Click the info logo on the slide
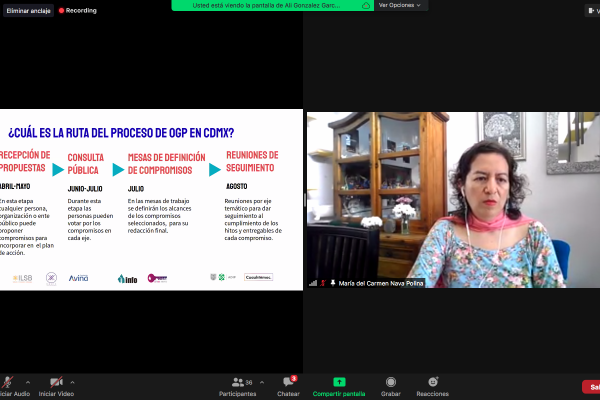This screenshot has width=600, height=400. [127, 279]
